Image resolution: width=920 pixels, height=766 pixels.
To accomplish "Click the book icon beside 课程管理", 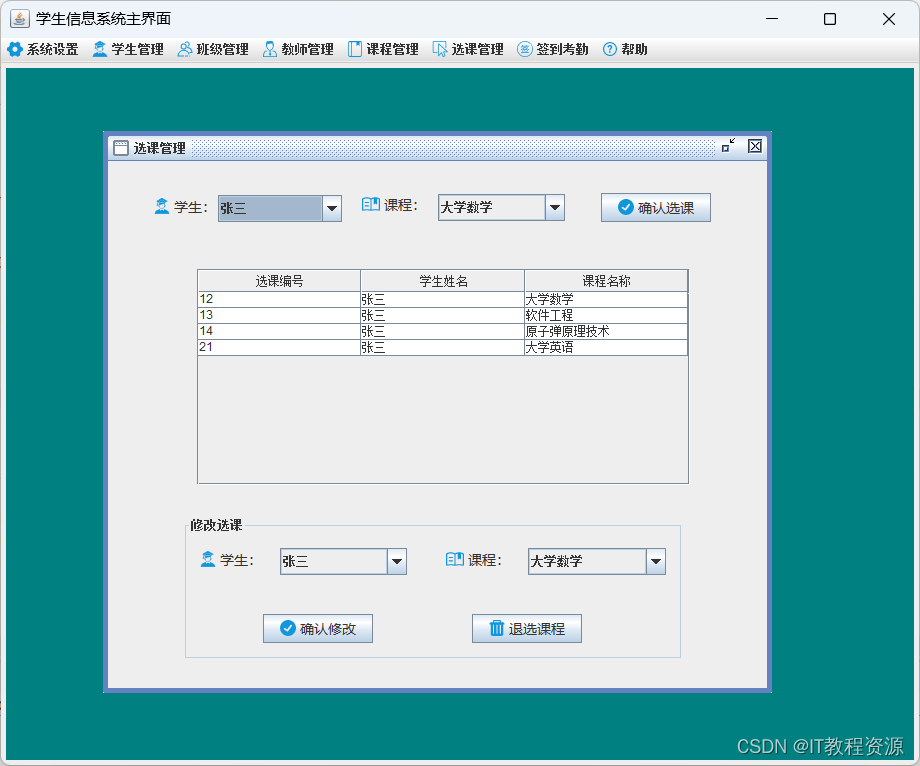I will [354, 49].
